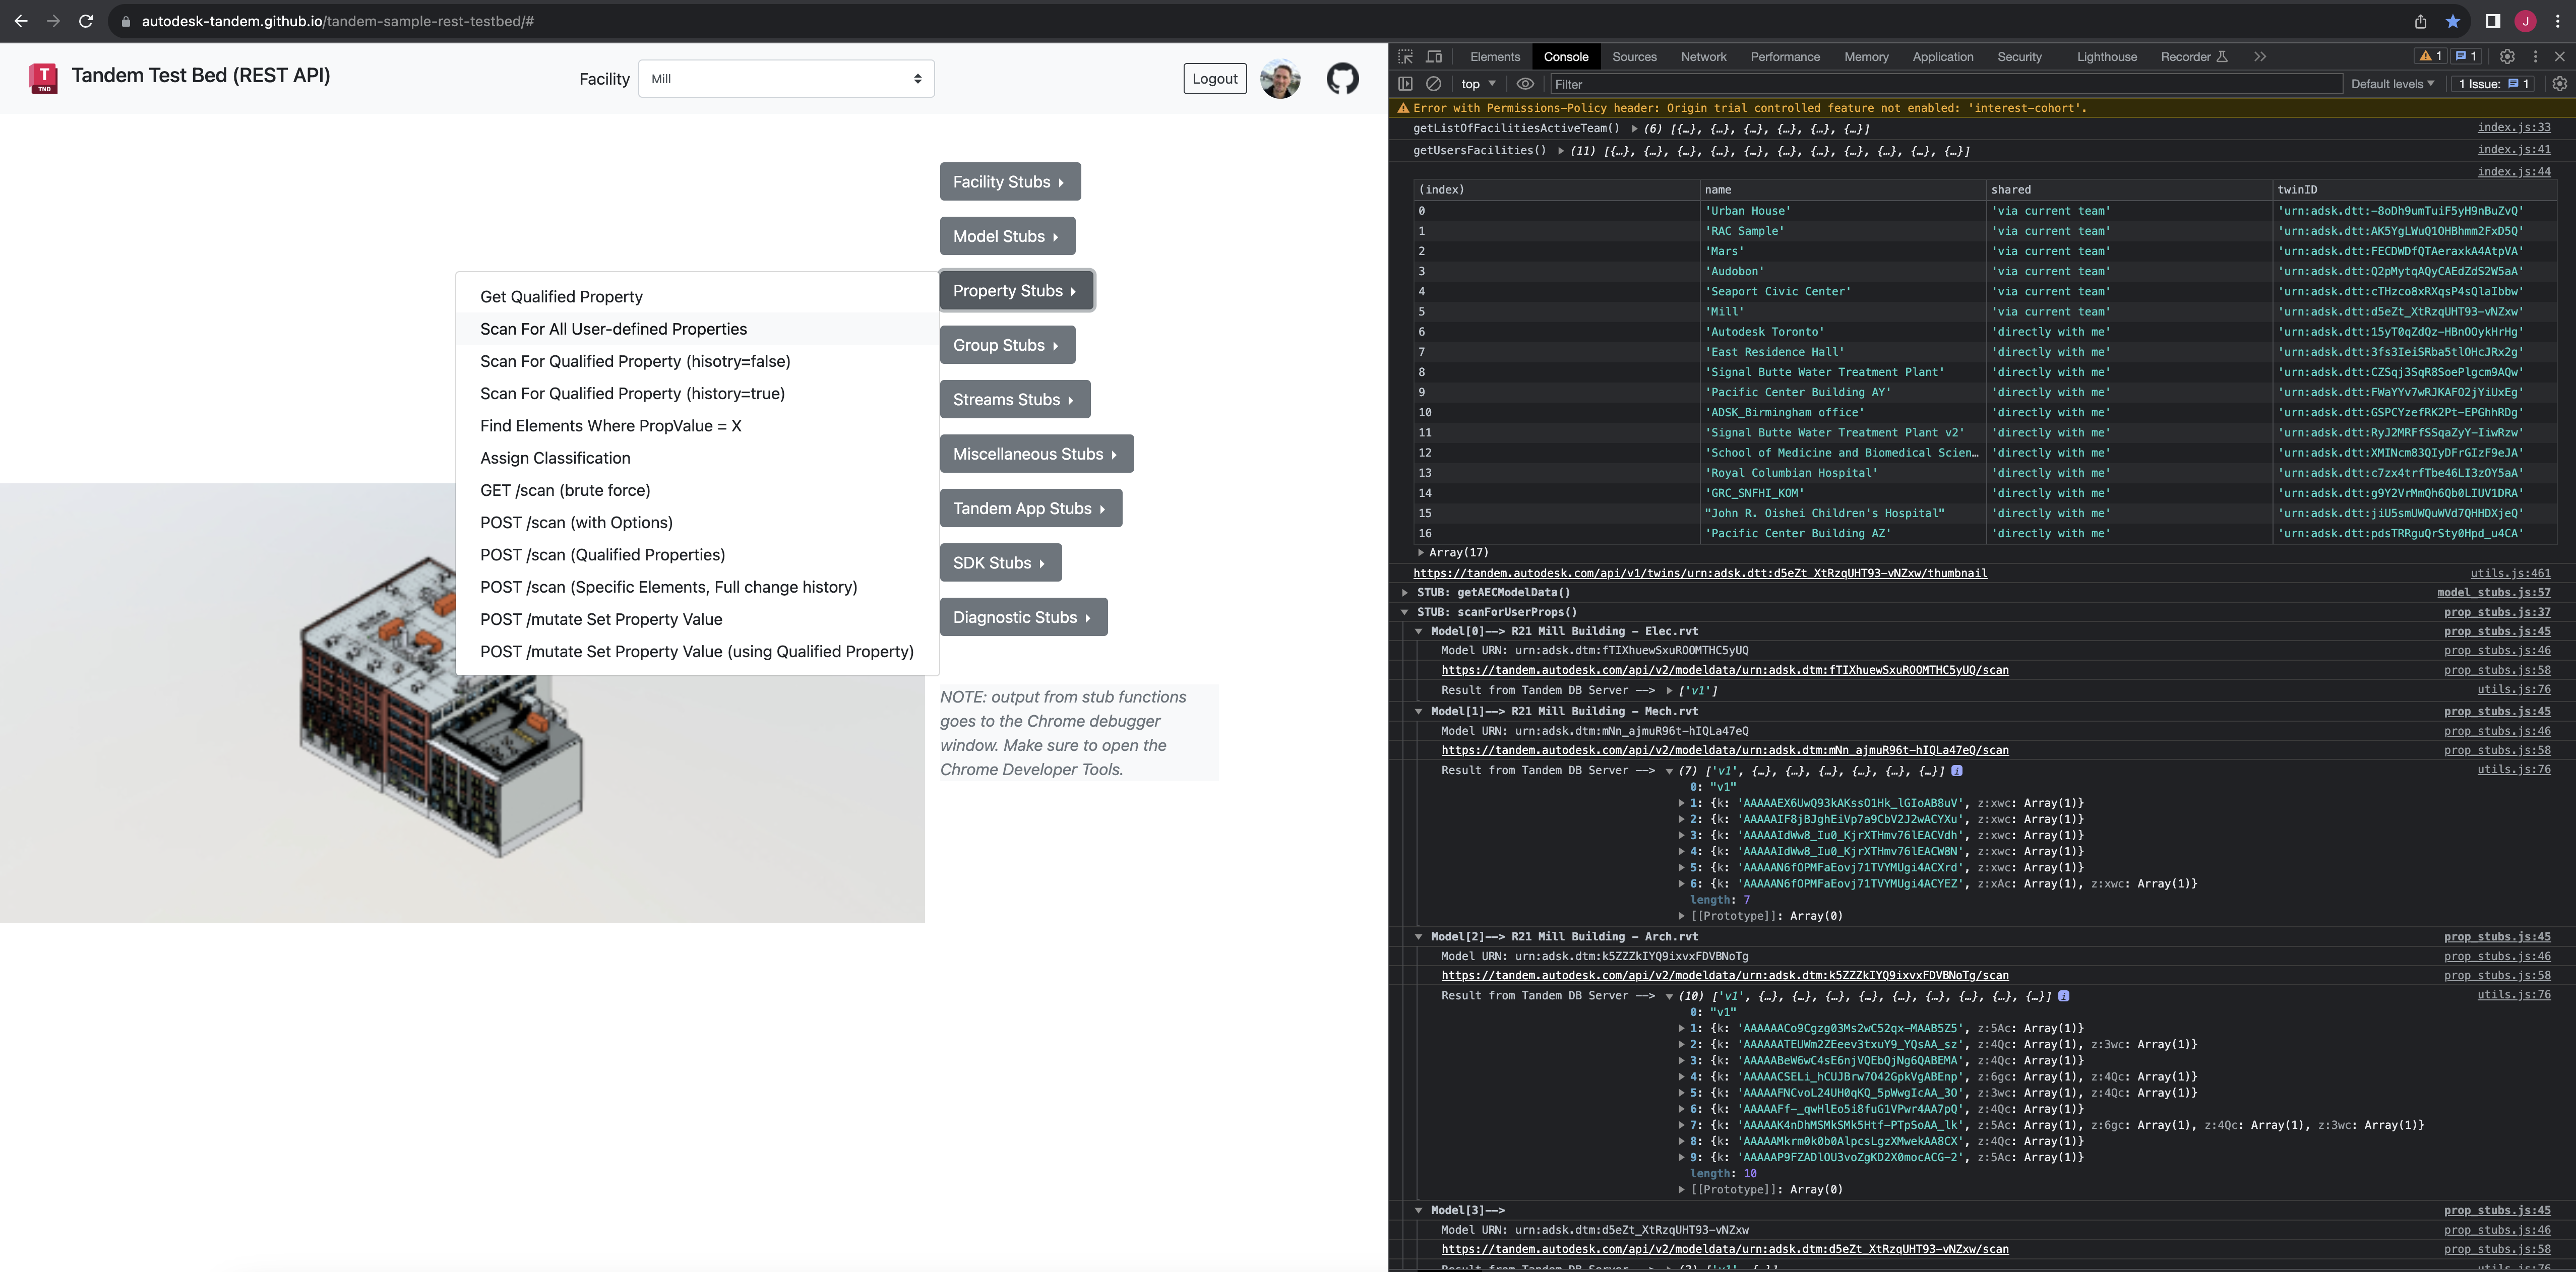Open the top context selector dropdown

click(1478, 84)
